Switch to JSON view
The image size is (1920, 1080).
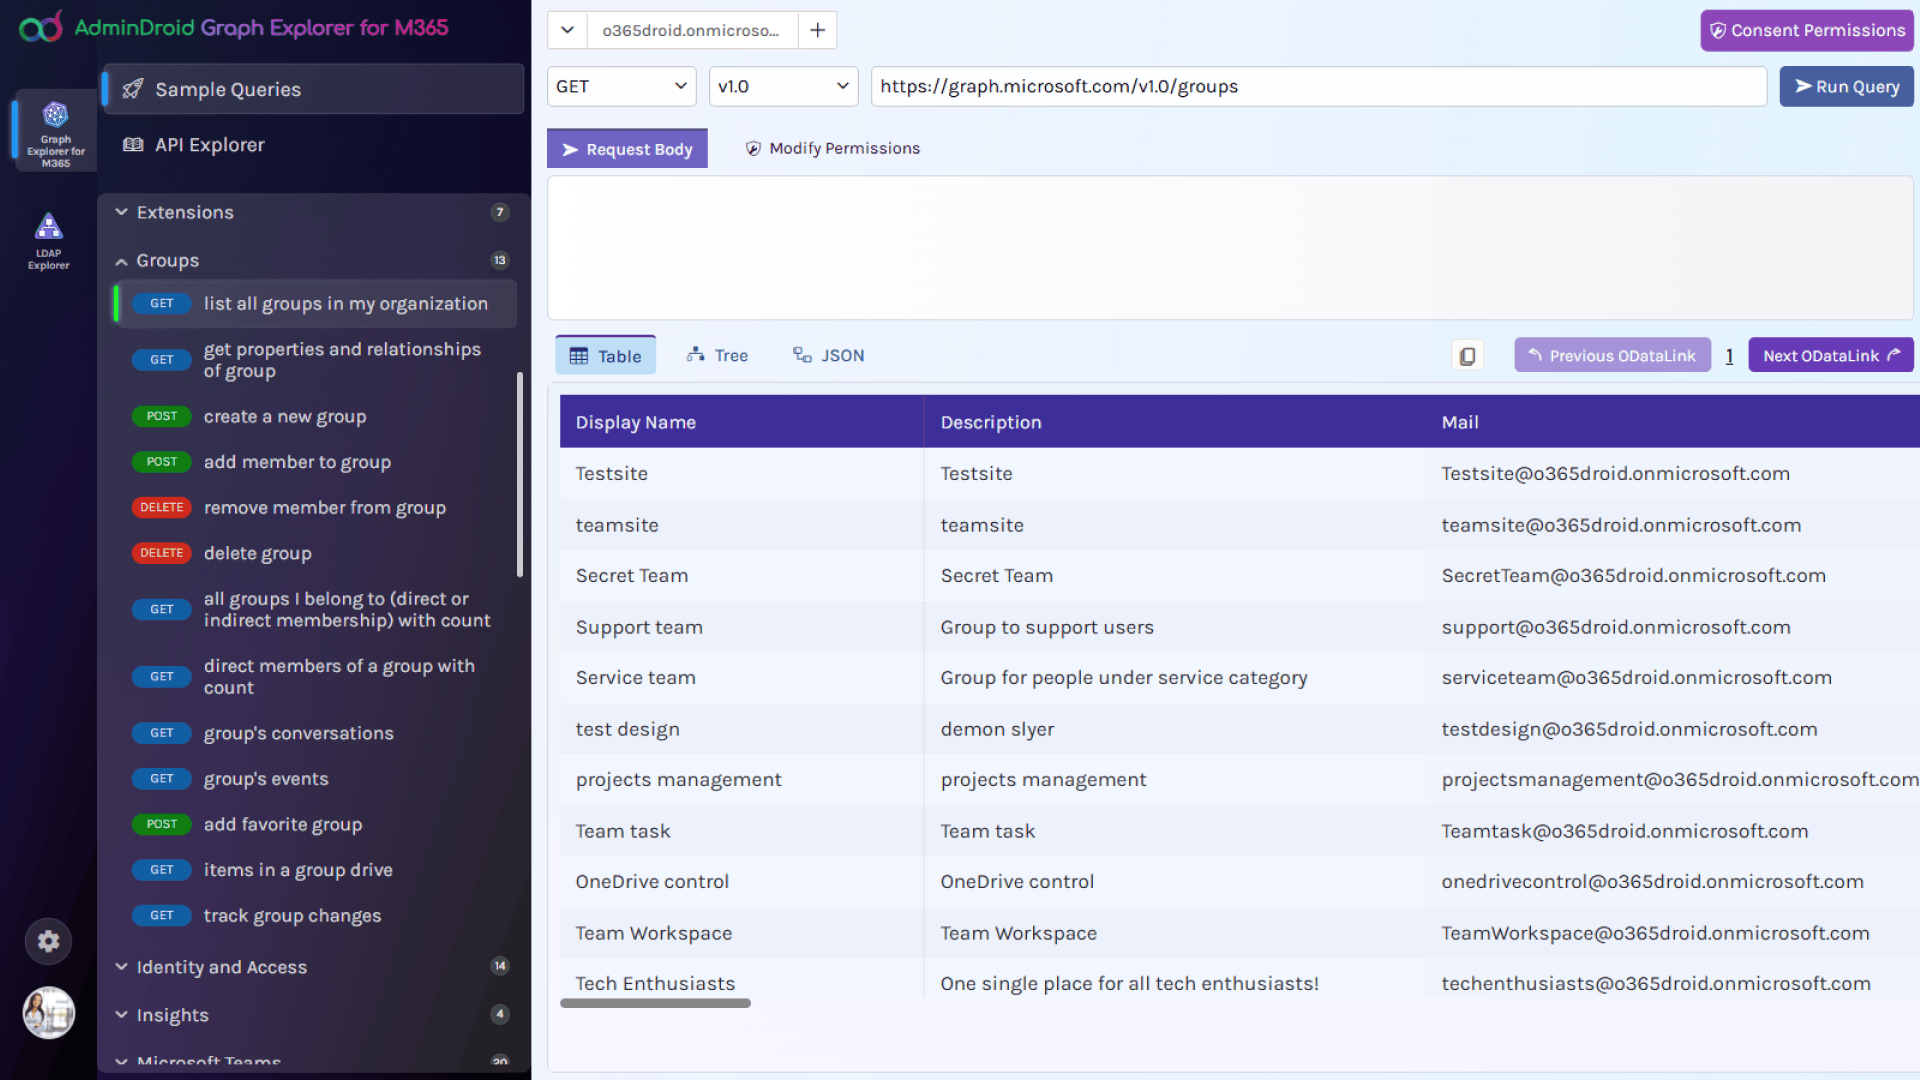828,355
